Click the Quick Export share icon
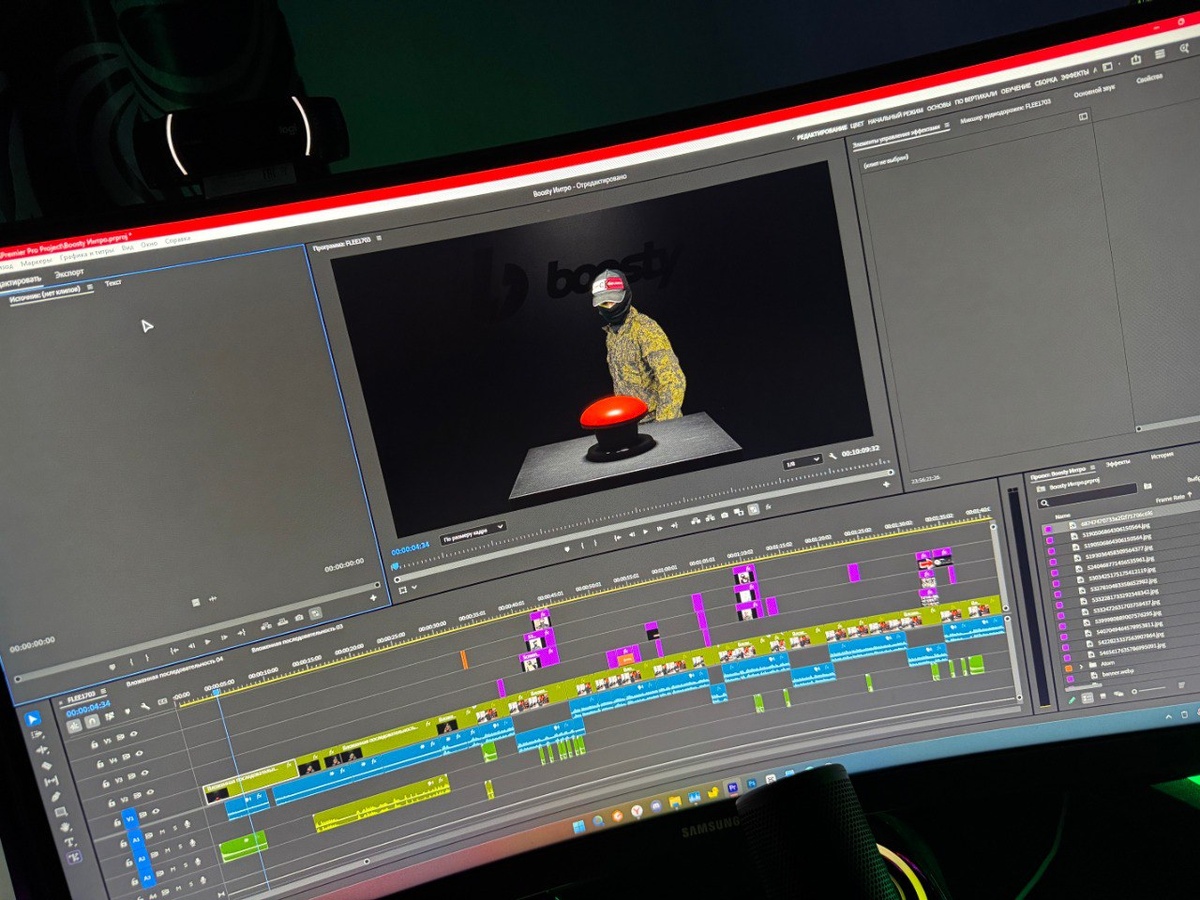Screen dimensions: 1200x900 coord(1136,59)
